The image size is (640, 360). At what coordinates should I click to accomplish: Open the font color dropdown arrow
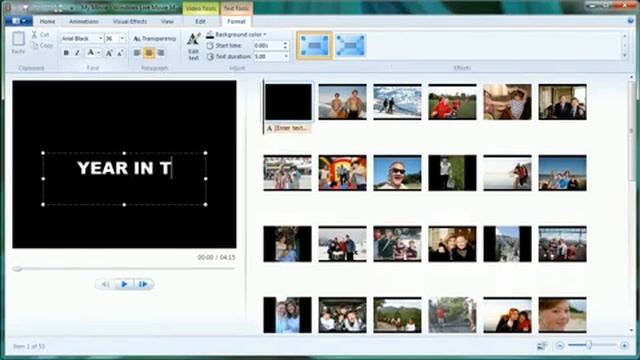coord(98,53)
